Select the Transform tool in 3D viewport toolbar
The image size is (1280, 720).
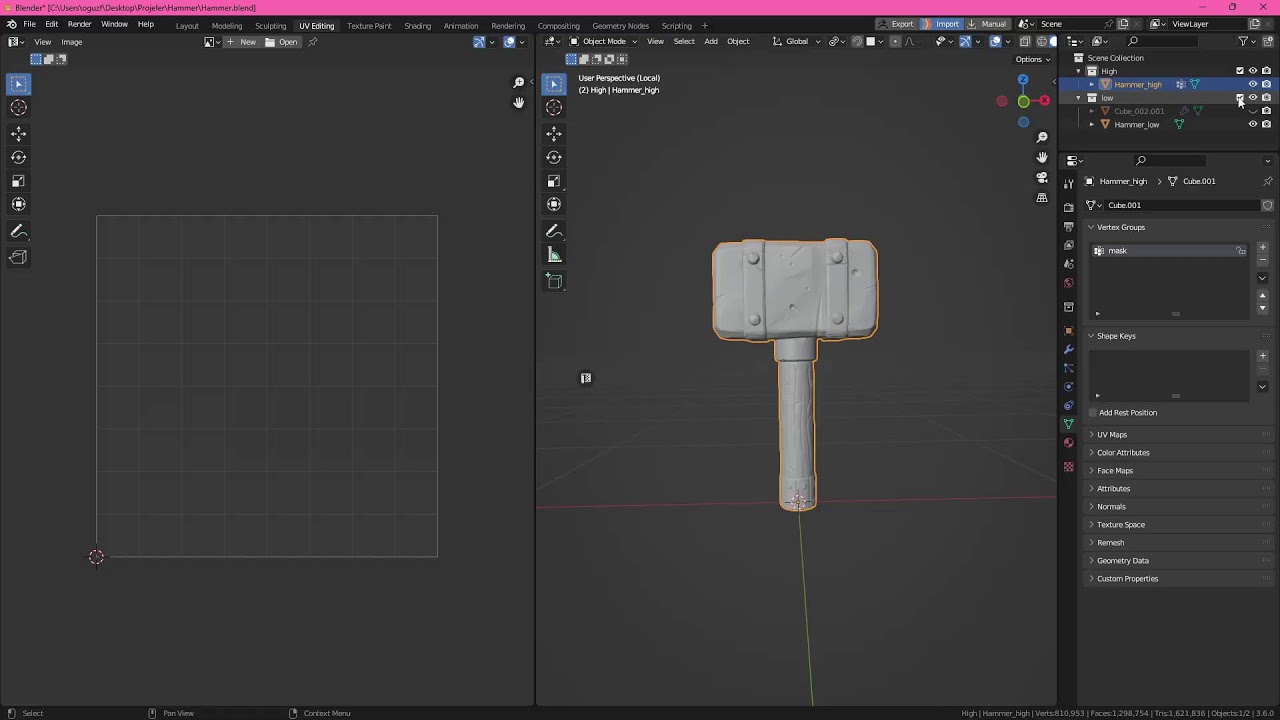pyautogui.click(x=554, y=204)
